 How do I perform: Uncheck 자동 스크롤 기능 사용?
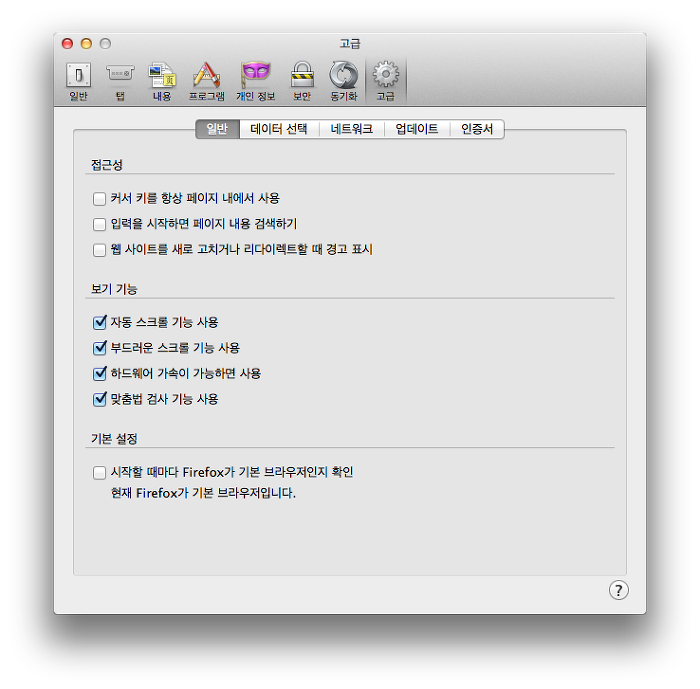click(x=99, y=322)
